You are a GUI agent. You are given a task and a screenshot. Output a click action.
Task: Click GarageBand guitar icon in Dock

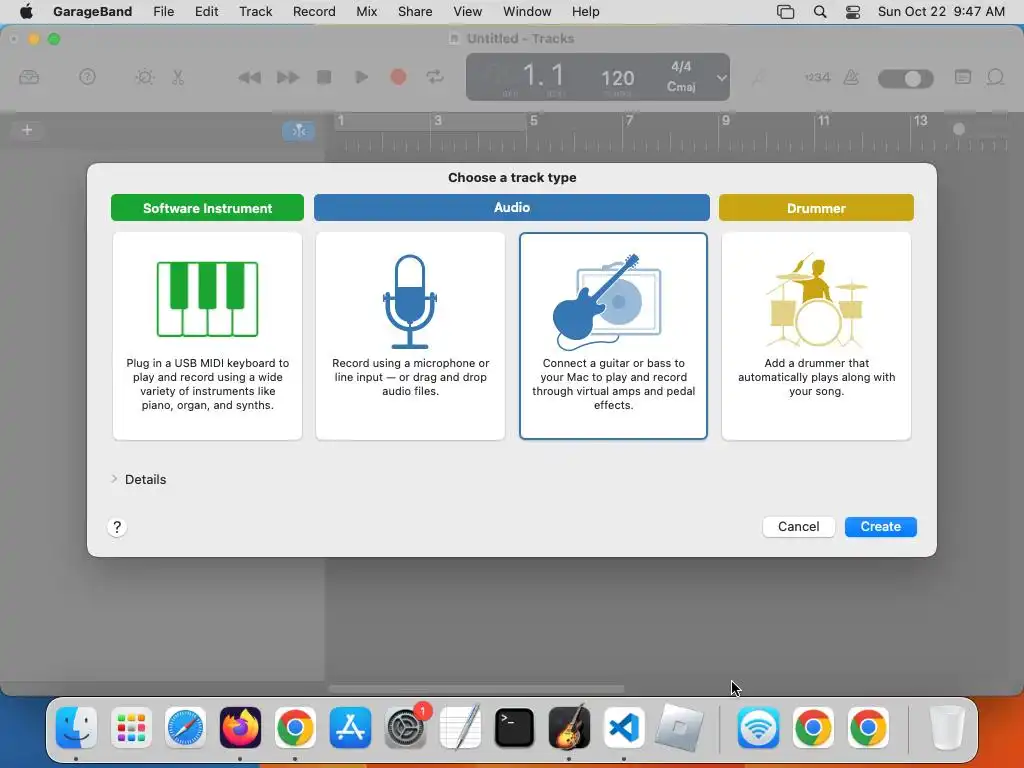569,728
